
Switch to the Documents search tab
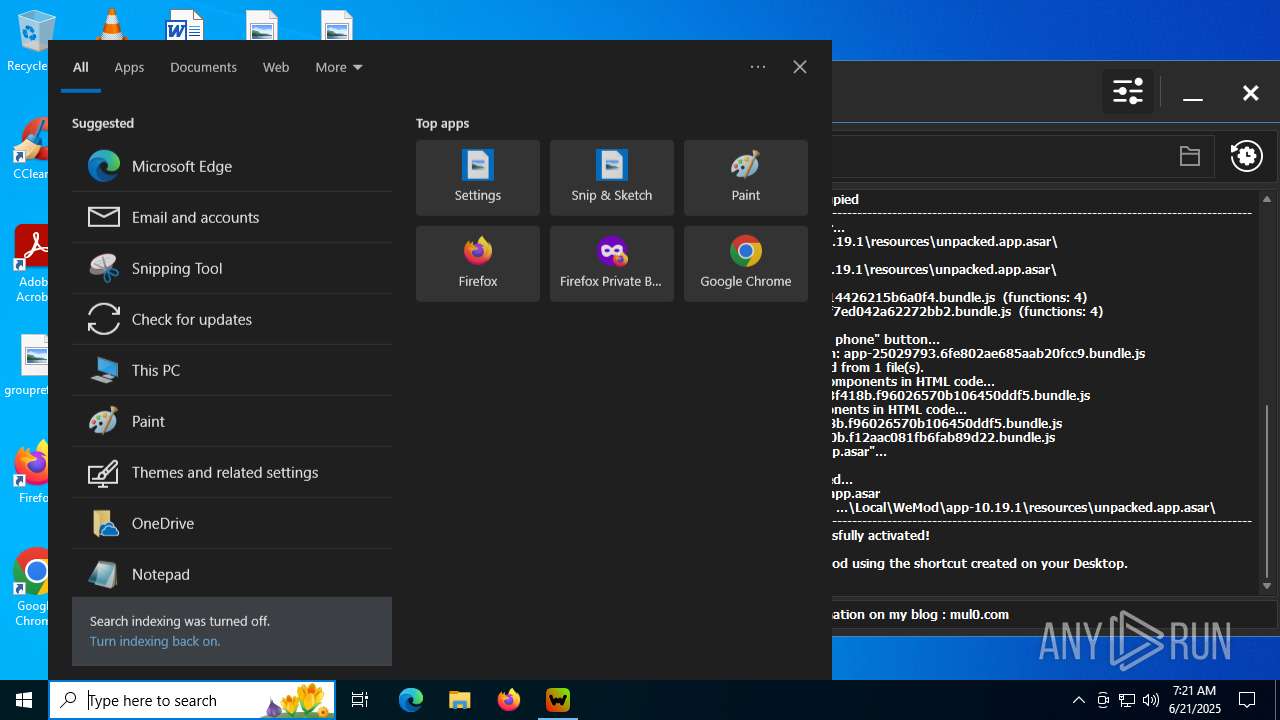click(x=203, y=67)
